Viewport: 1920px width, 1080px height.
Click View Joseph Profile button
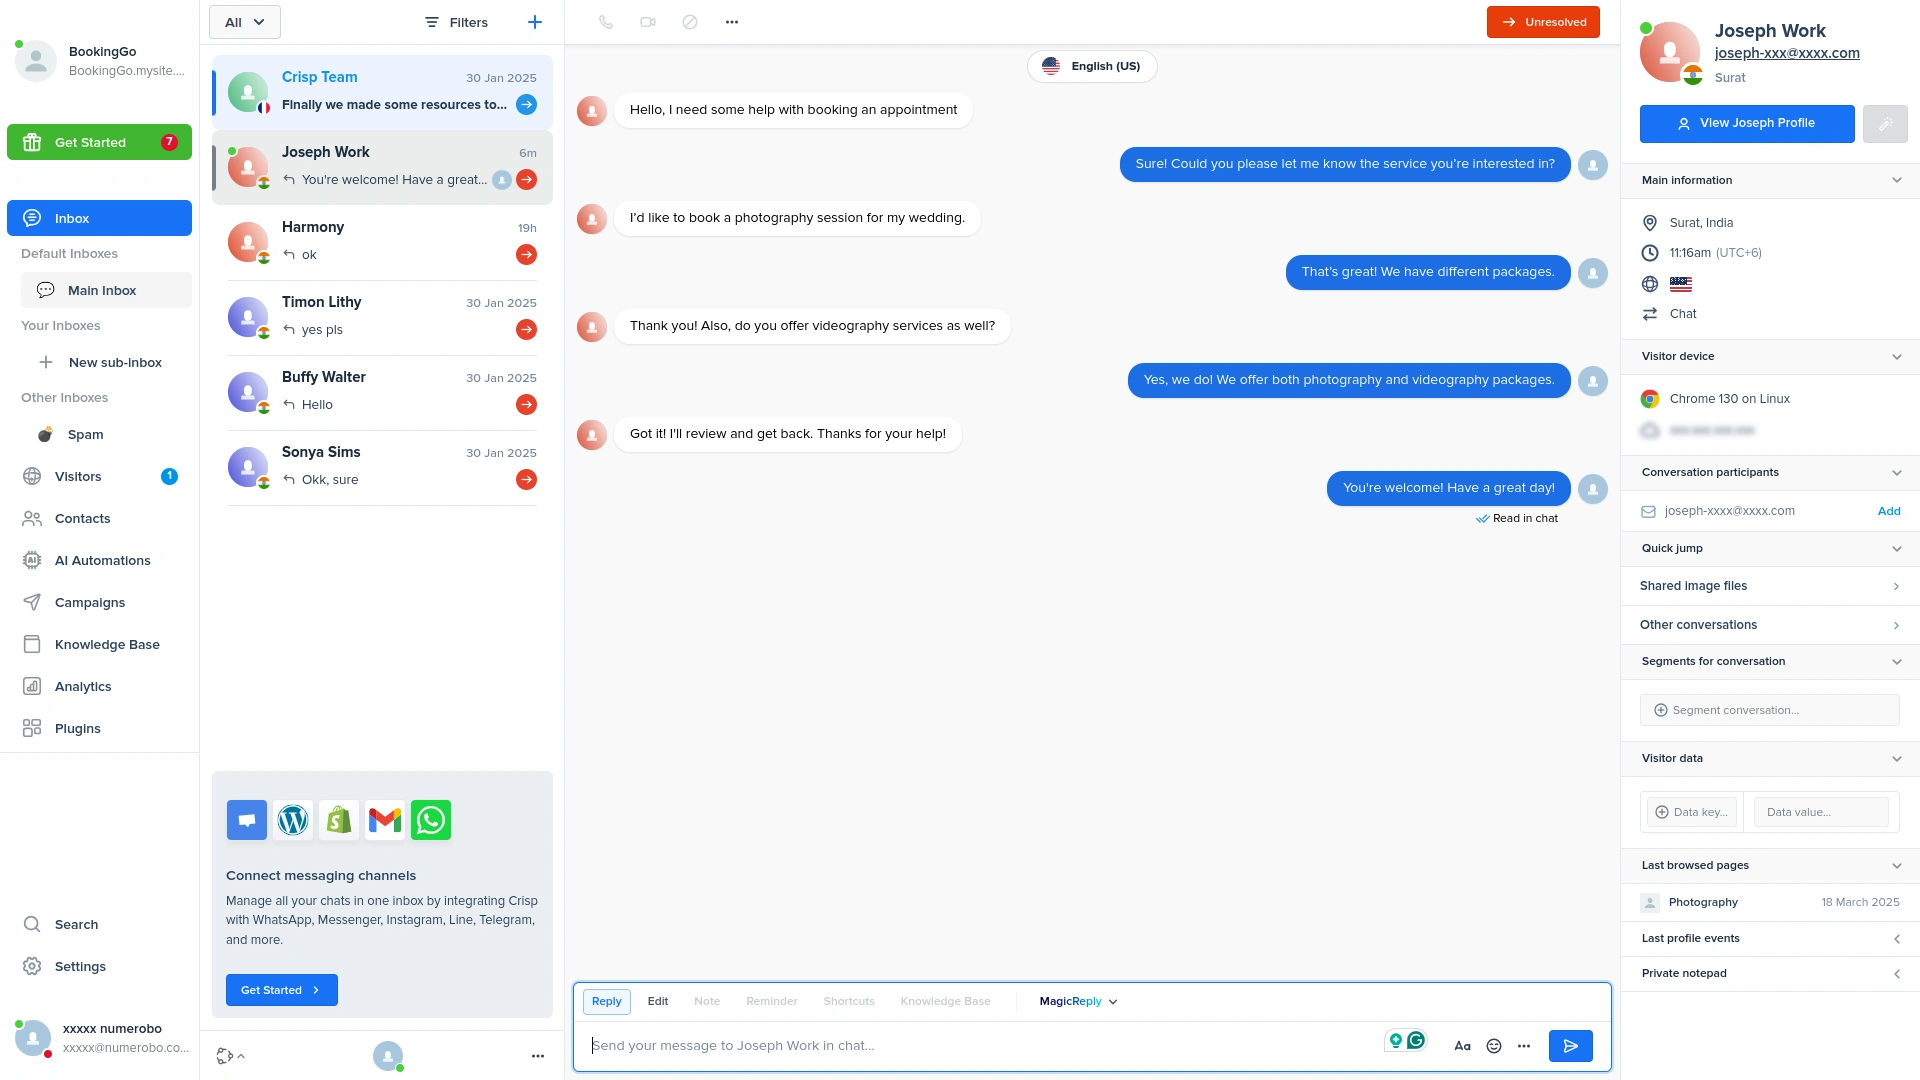pyautogui.click(x=1746, y=124)
